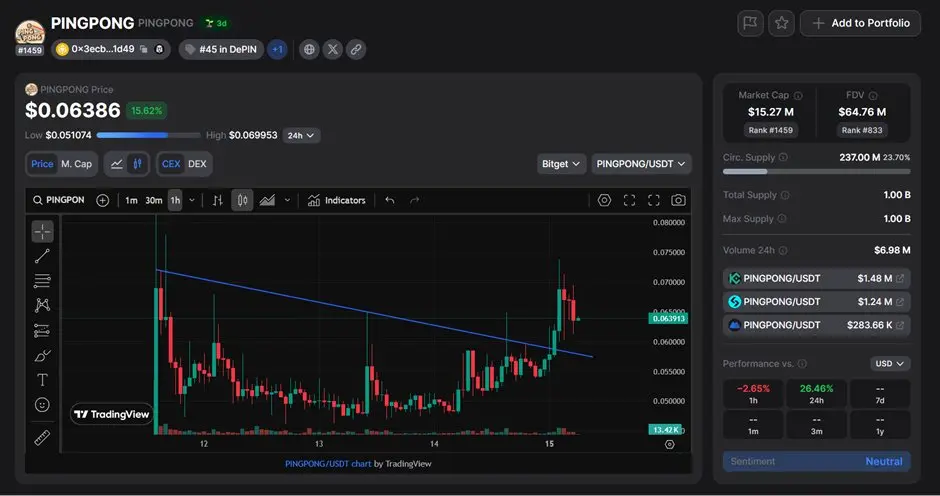Click the PINGPON symbol search field
Screen dimensions: 940x496
tap(59, 200)
